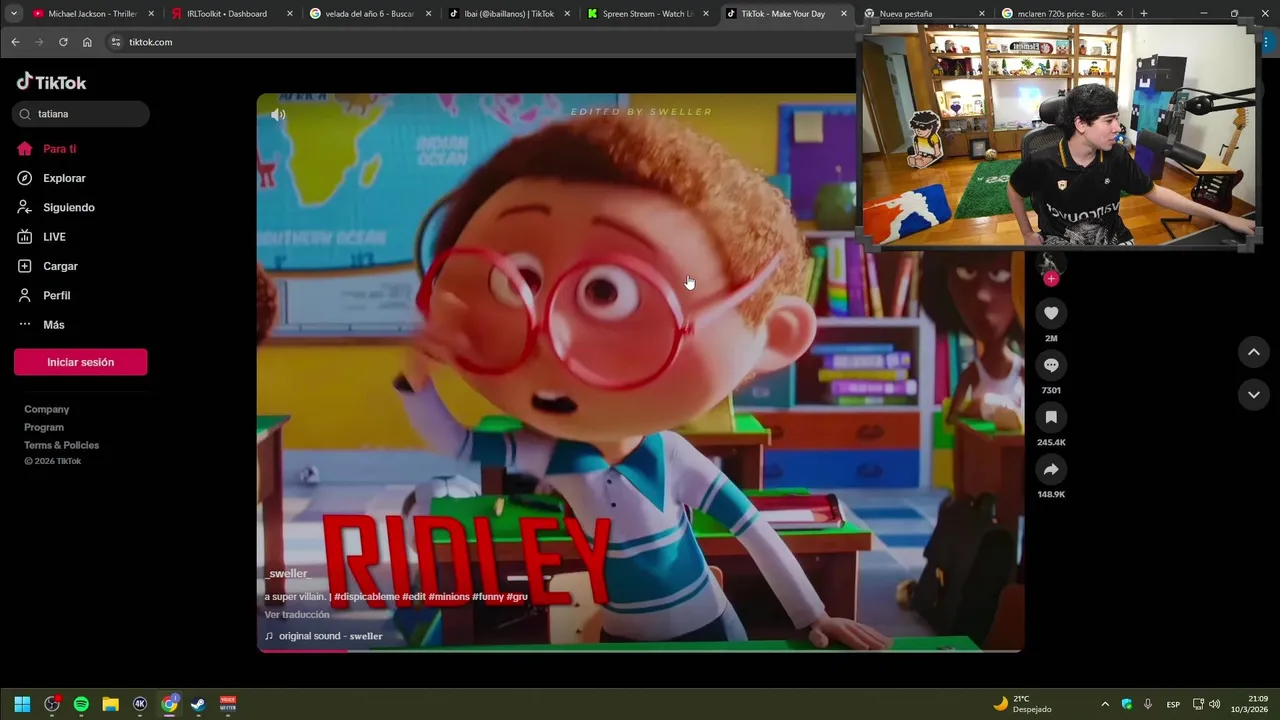Screen dimensions: 1280x720
Task: Click Ver traducción under the caption
Action: pyautogui.click(x=297, y=615)
